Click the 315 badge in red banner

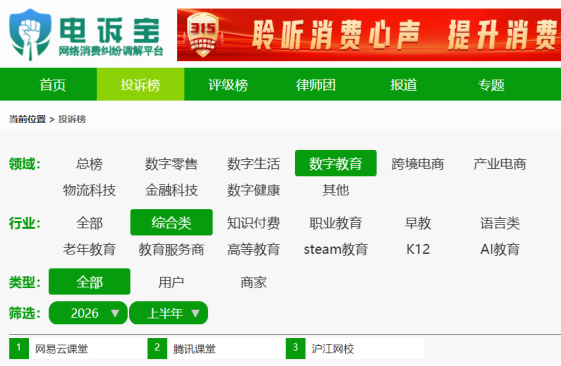pos(203,35)
